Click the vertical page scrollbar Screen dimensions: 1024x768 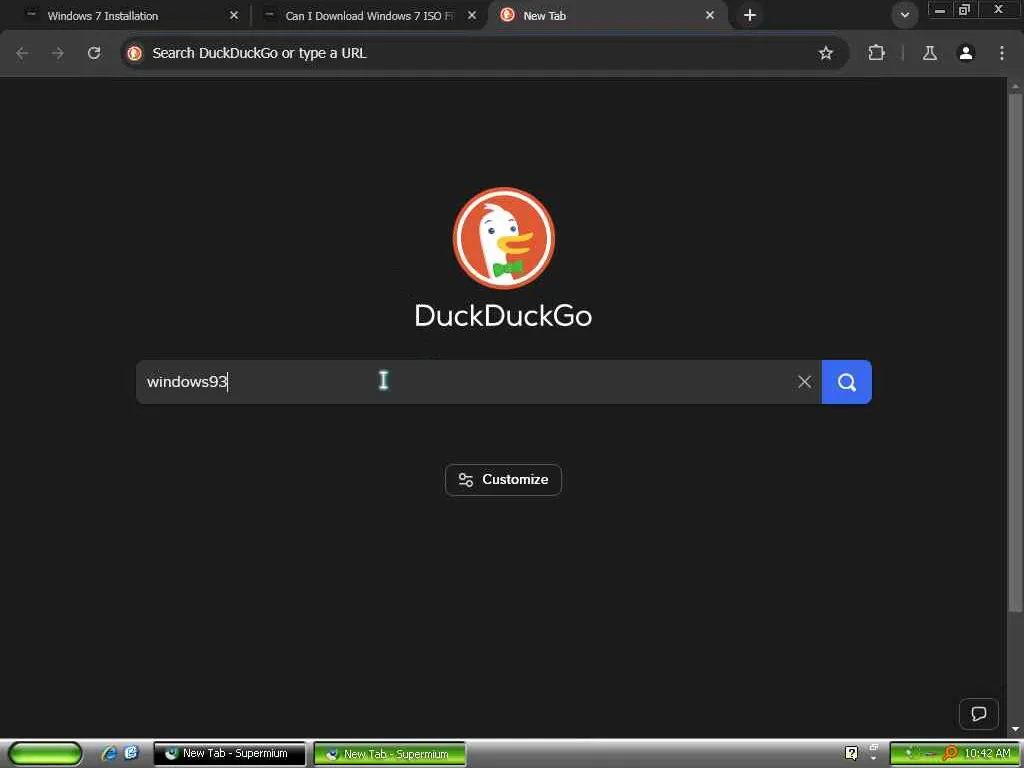[x=1015, y=353]
